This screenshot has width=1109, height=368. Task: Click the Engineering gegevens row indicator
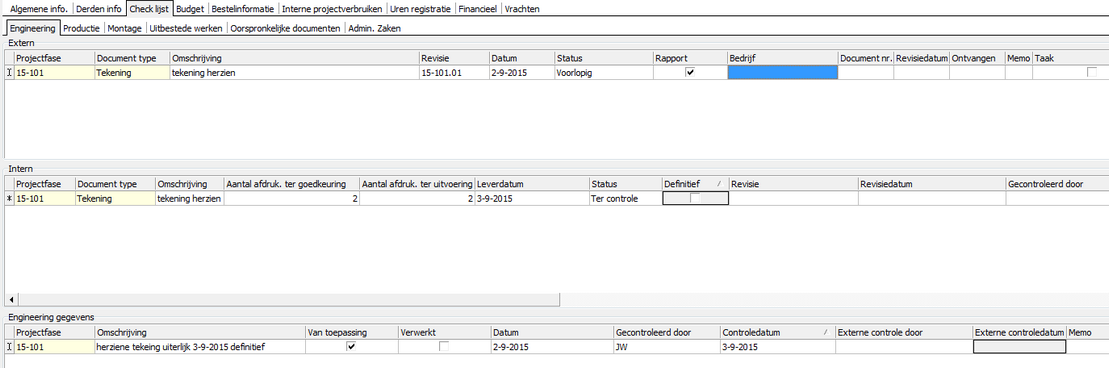click(9, 347)
